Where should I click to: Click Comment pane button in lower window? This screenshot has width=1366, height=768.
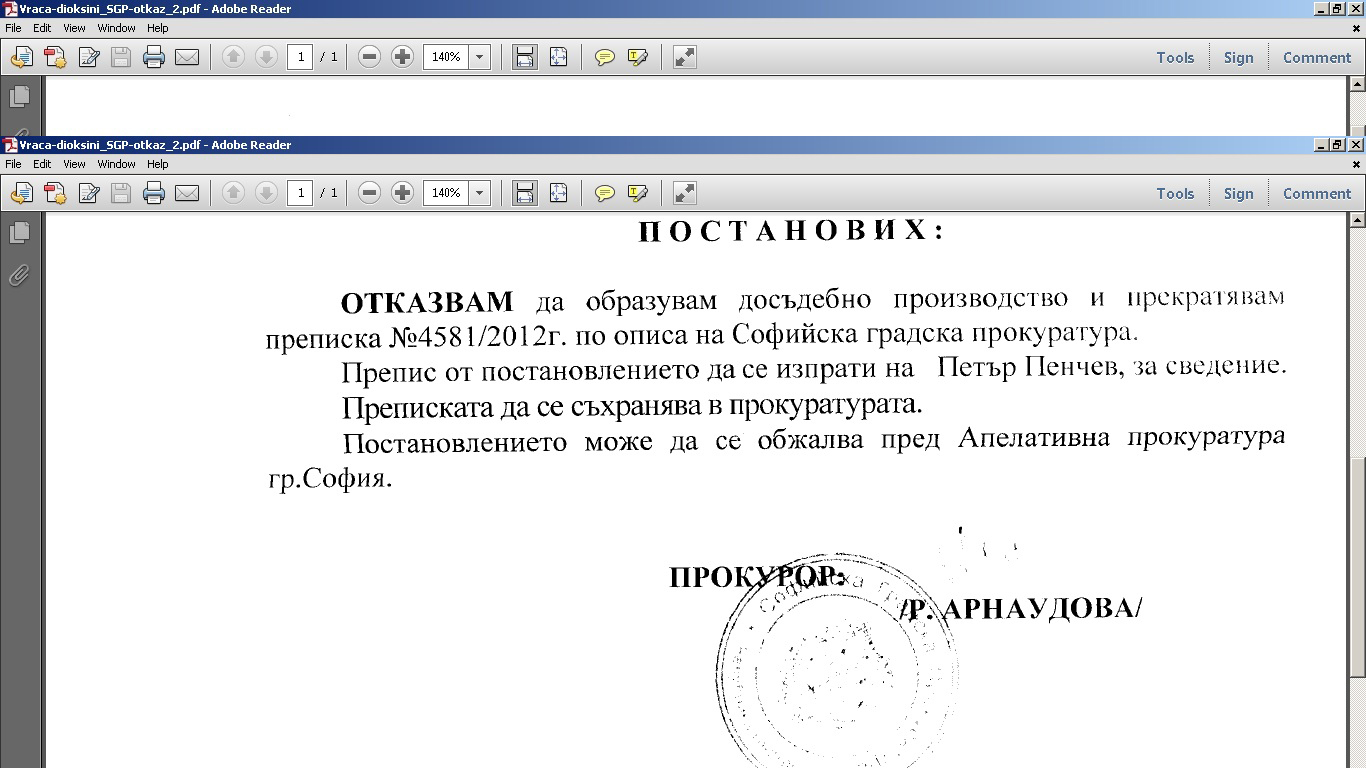[x=1316, y=194]
